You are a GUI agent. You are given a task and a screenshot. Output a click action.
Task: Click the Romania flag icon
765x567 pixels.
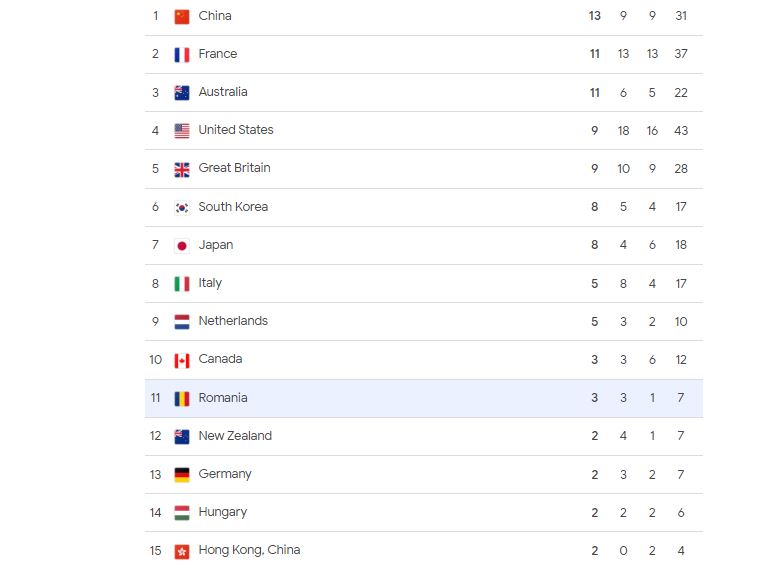(182, 398)
